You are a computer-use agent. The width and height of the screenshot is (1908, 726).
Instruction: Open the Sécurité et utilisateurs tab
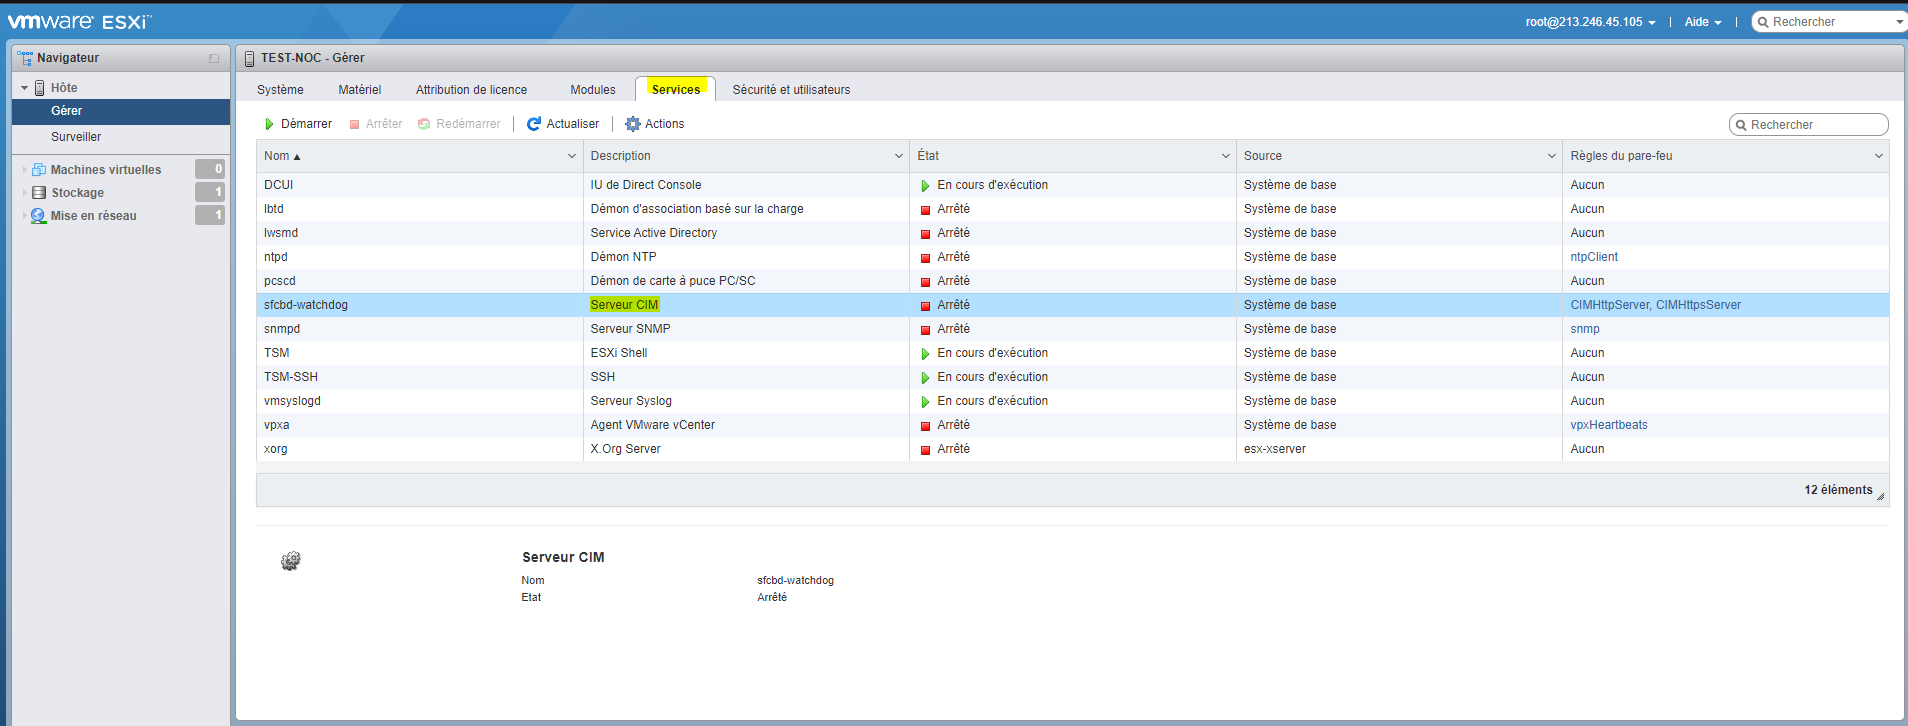pos(791,90)
